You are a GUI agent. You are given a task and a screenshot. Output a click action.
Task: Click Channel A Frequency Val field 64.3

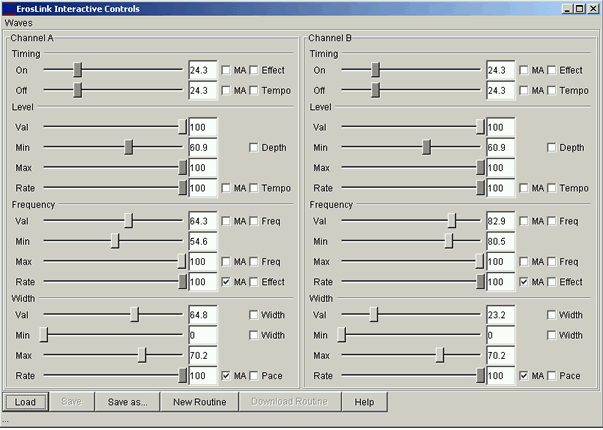pyautogui.click(x=203, y=221)
